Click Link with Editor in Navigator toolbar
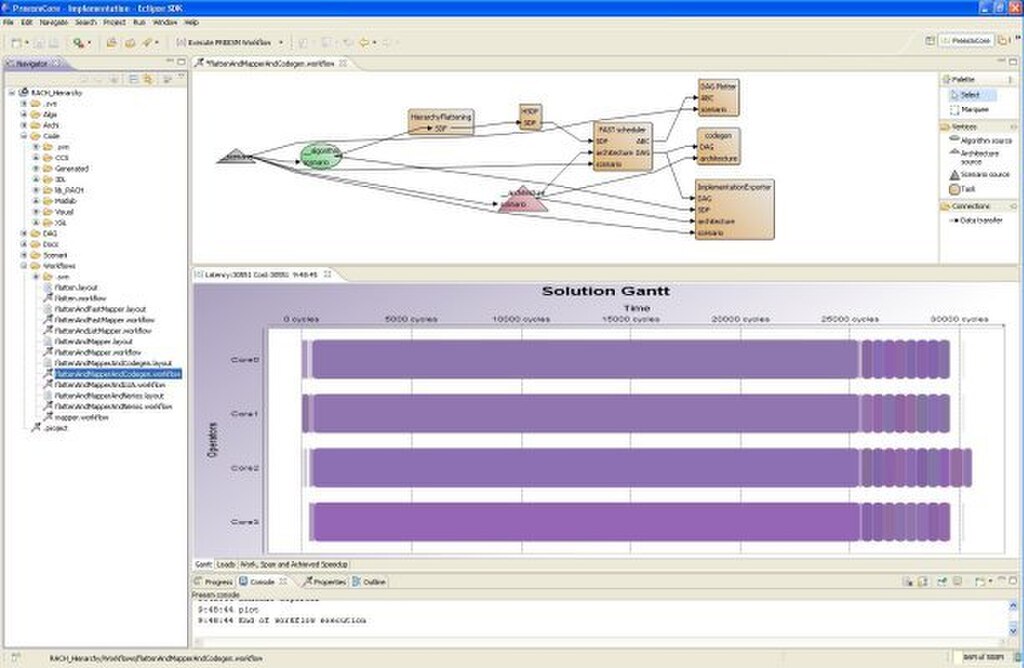Image resolution: width=1024 pixels, height=668 pixels. (146, 78)
